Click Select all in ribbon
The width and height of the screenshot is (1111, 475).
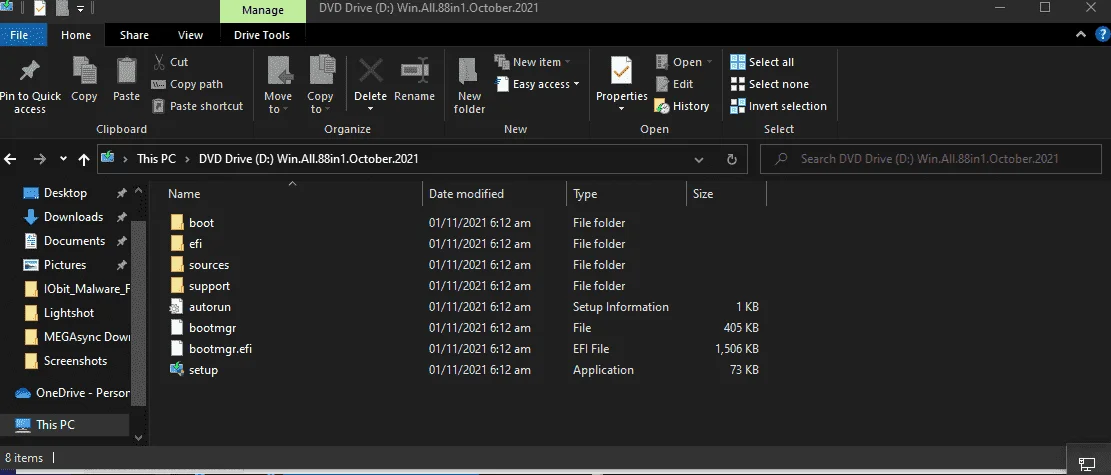point(762,62)
